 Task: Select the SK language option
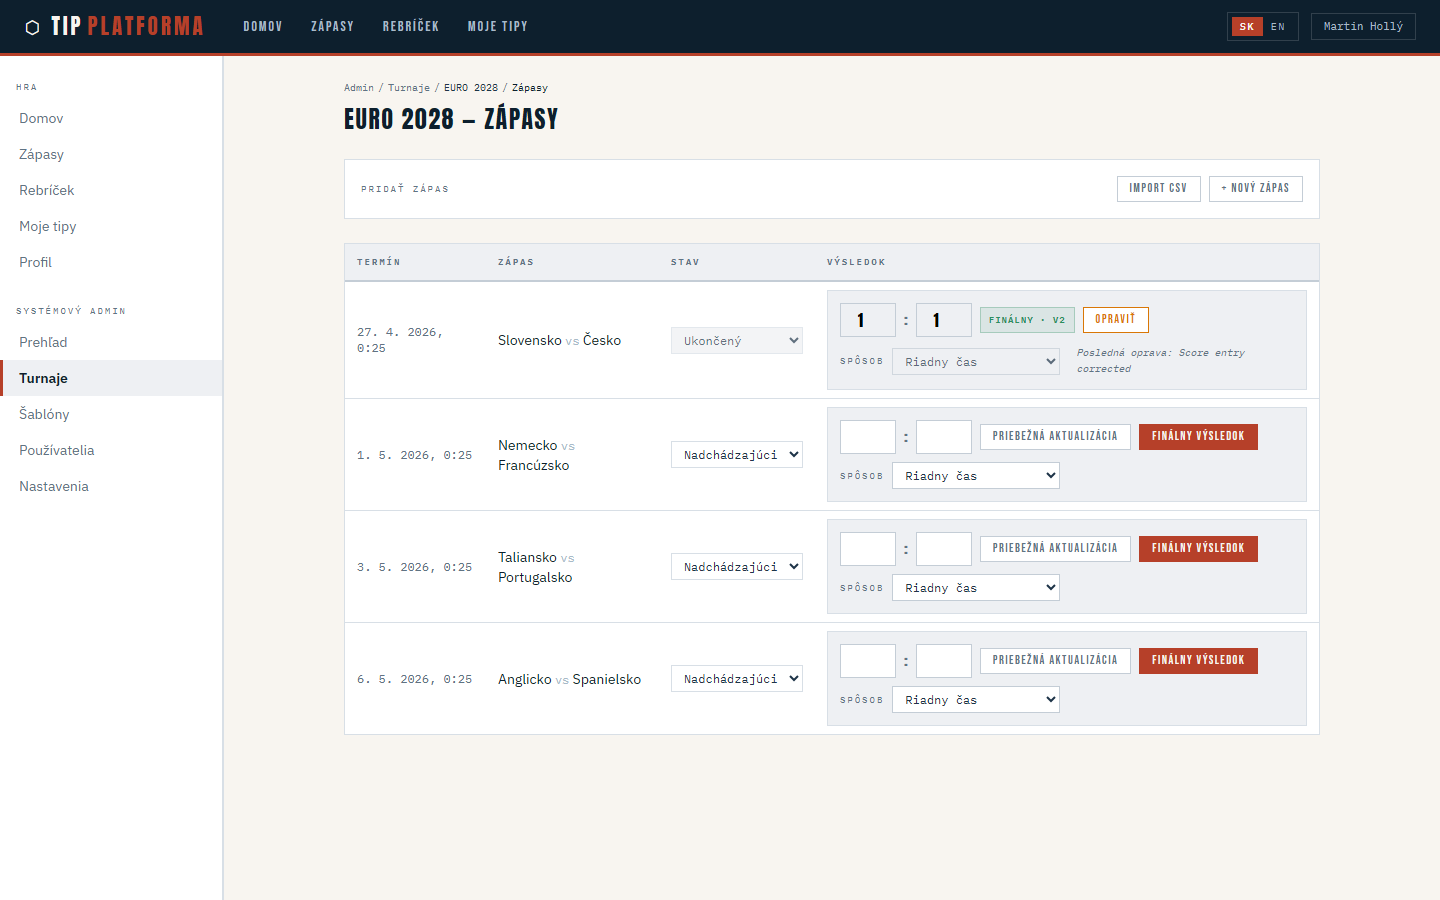(1246, 27)
